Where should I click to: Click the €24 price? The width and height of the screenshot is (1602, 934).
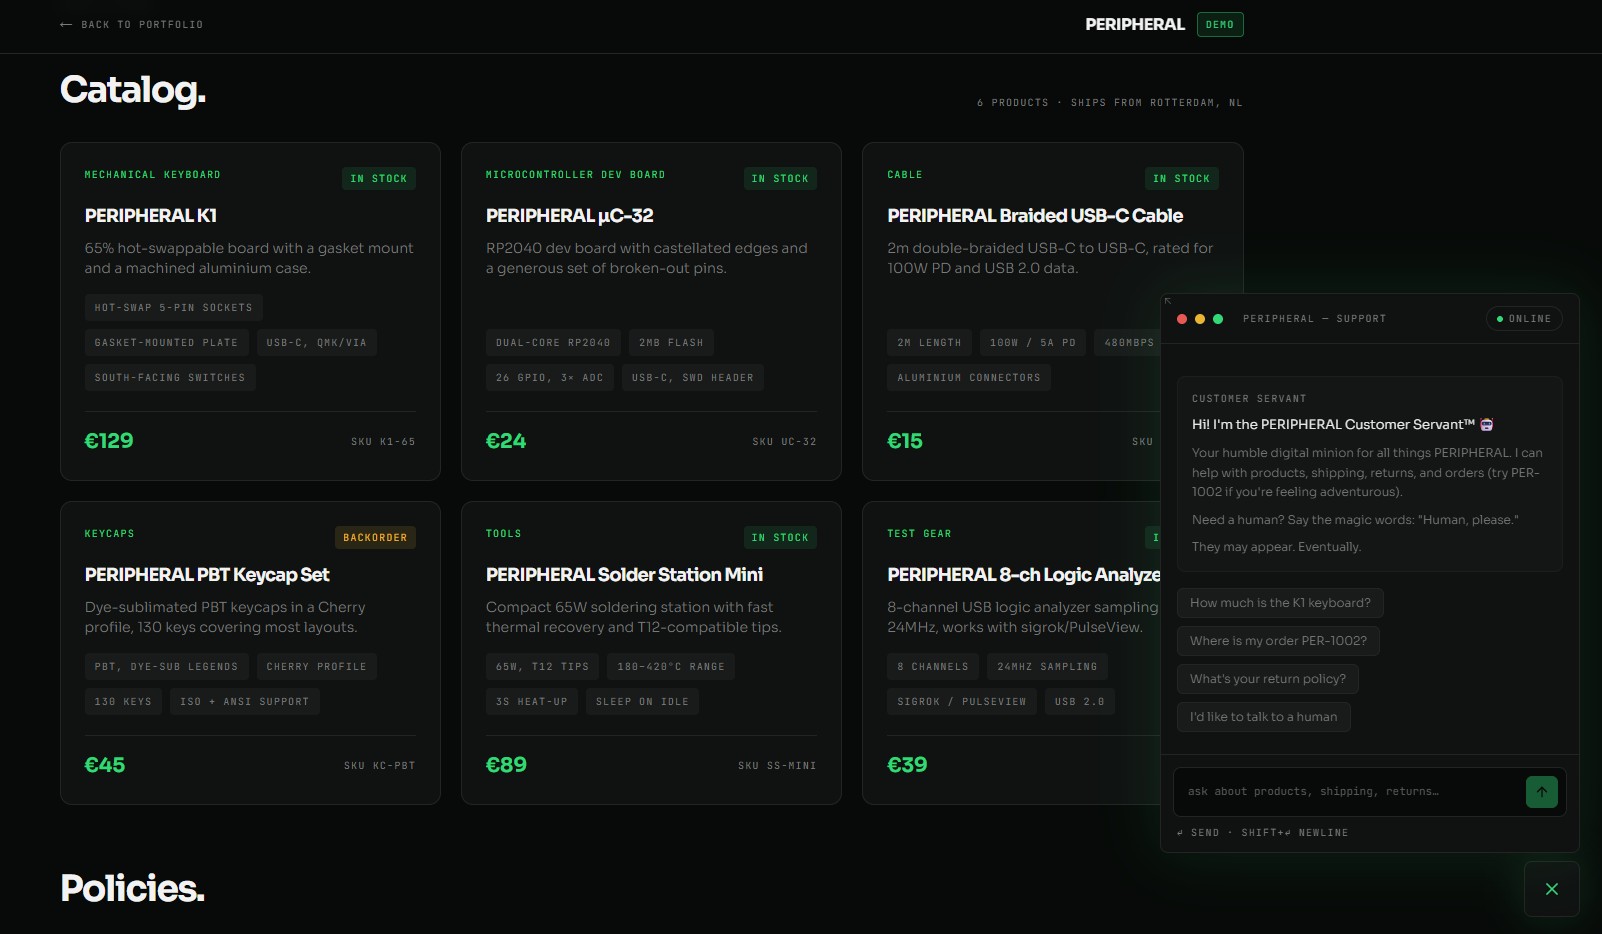(506, 441)
